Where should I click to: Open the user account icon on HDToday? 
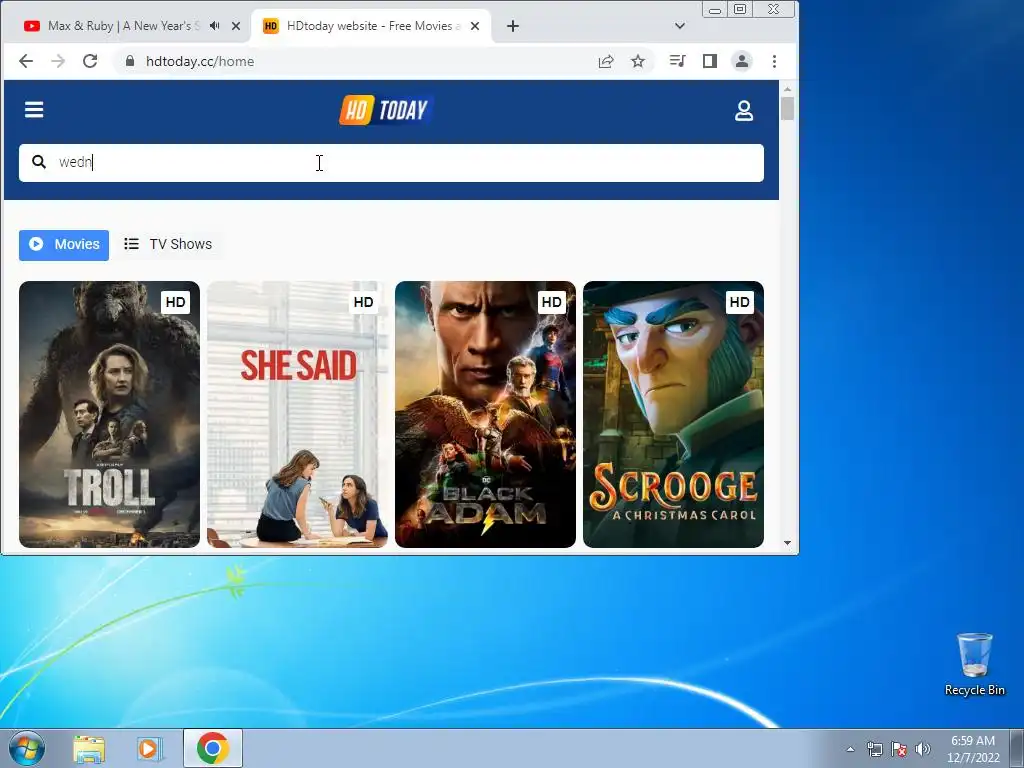[744, 110]
